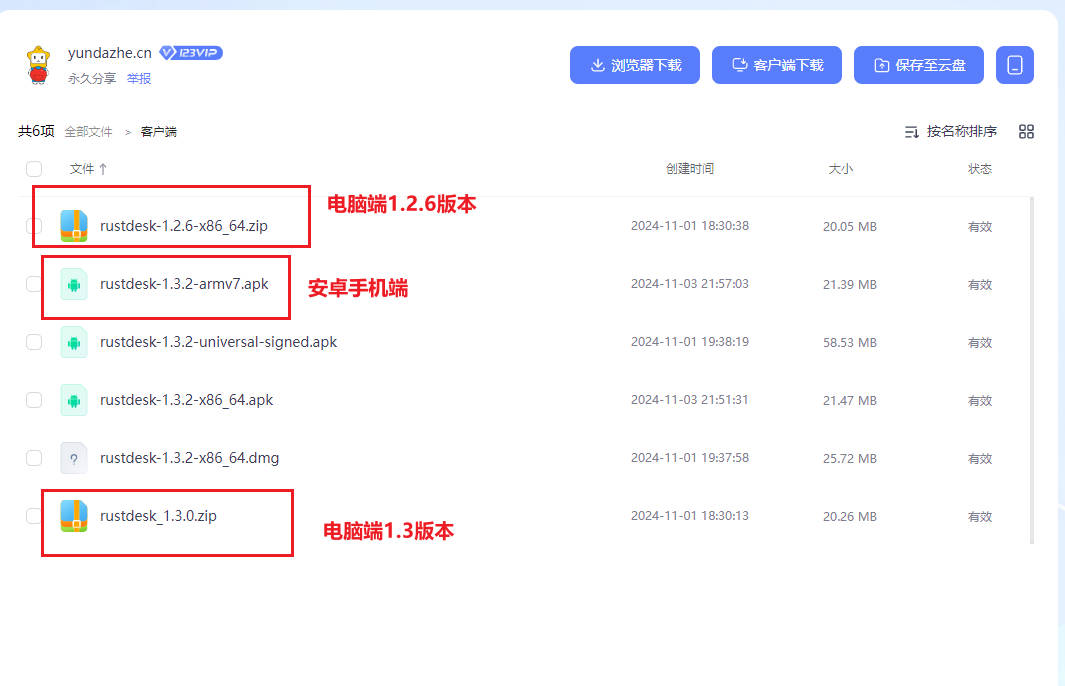Open the yundazhe.cn username
Screen dimensions: 1065x686
pyautogui.click(x=109, y=53)
